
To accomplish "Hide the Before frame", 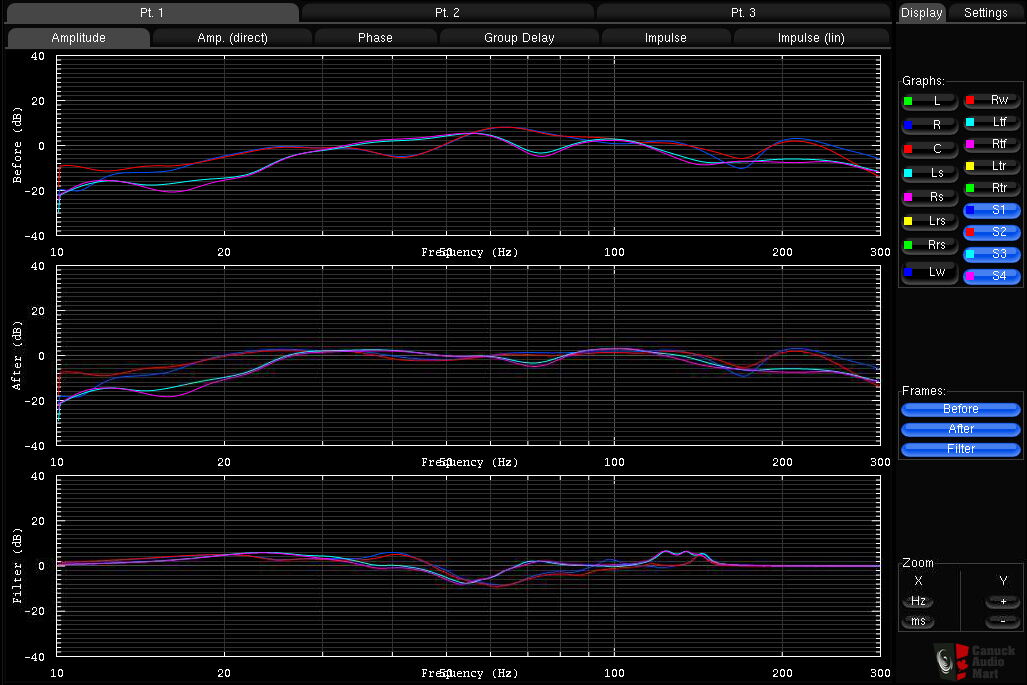I will (x=960, y=409).
